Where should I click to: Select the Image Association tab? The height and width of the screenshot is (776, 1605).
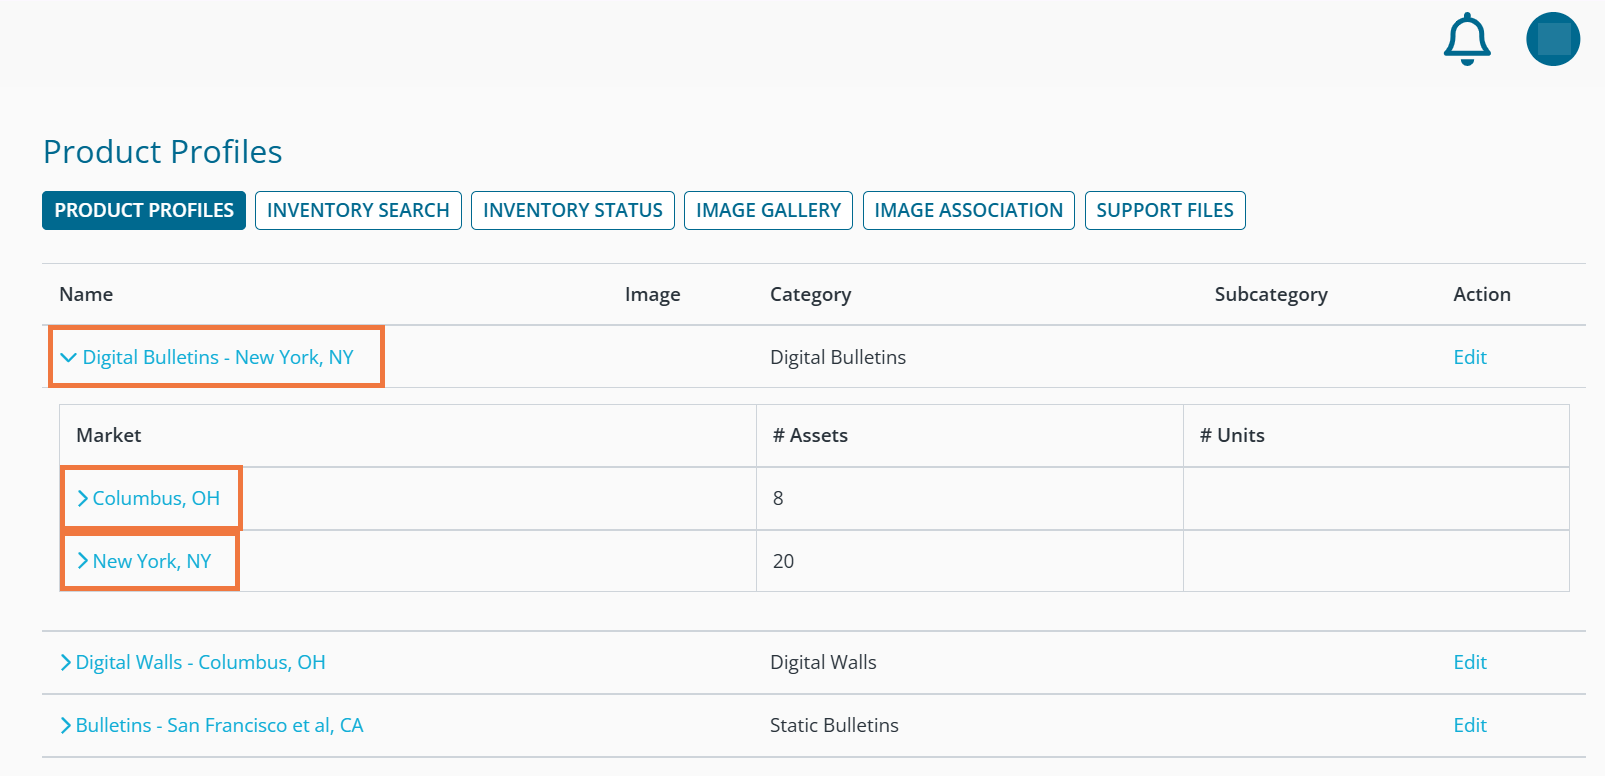(968, 210)
